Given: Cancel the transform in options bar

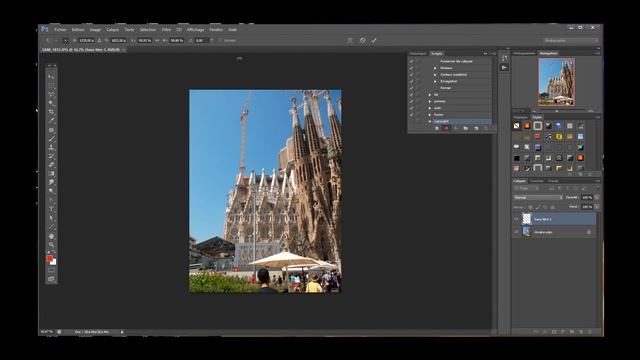Looking at the screenshot, I should [362, 40].
